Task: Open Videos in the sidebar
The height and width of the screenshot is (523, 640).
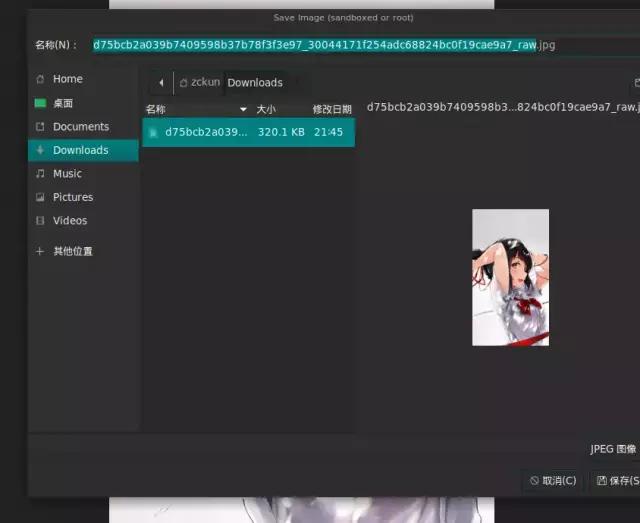Action: (x=84, y=220)
